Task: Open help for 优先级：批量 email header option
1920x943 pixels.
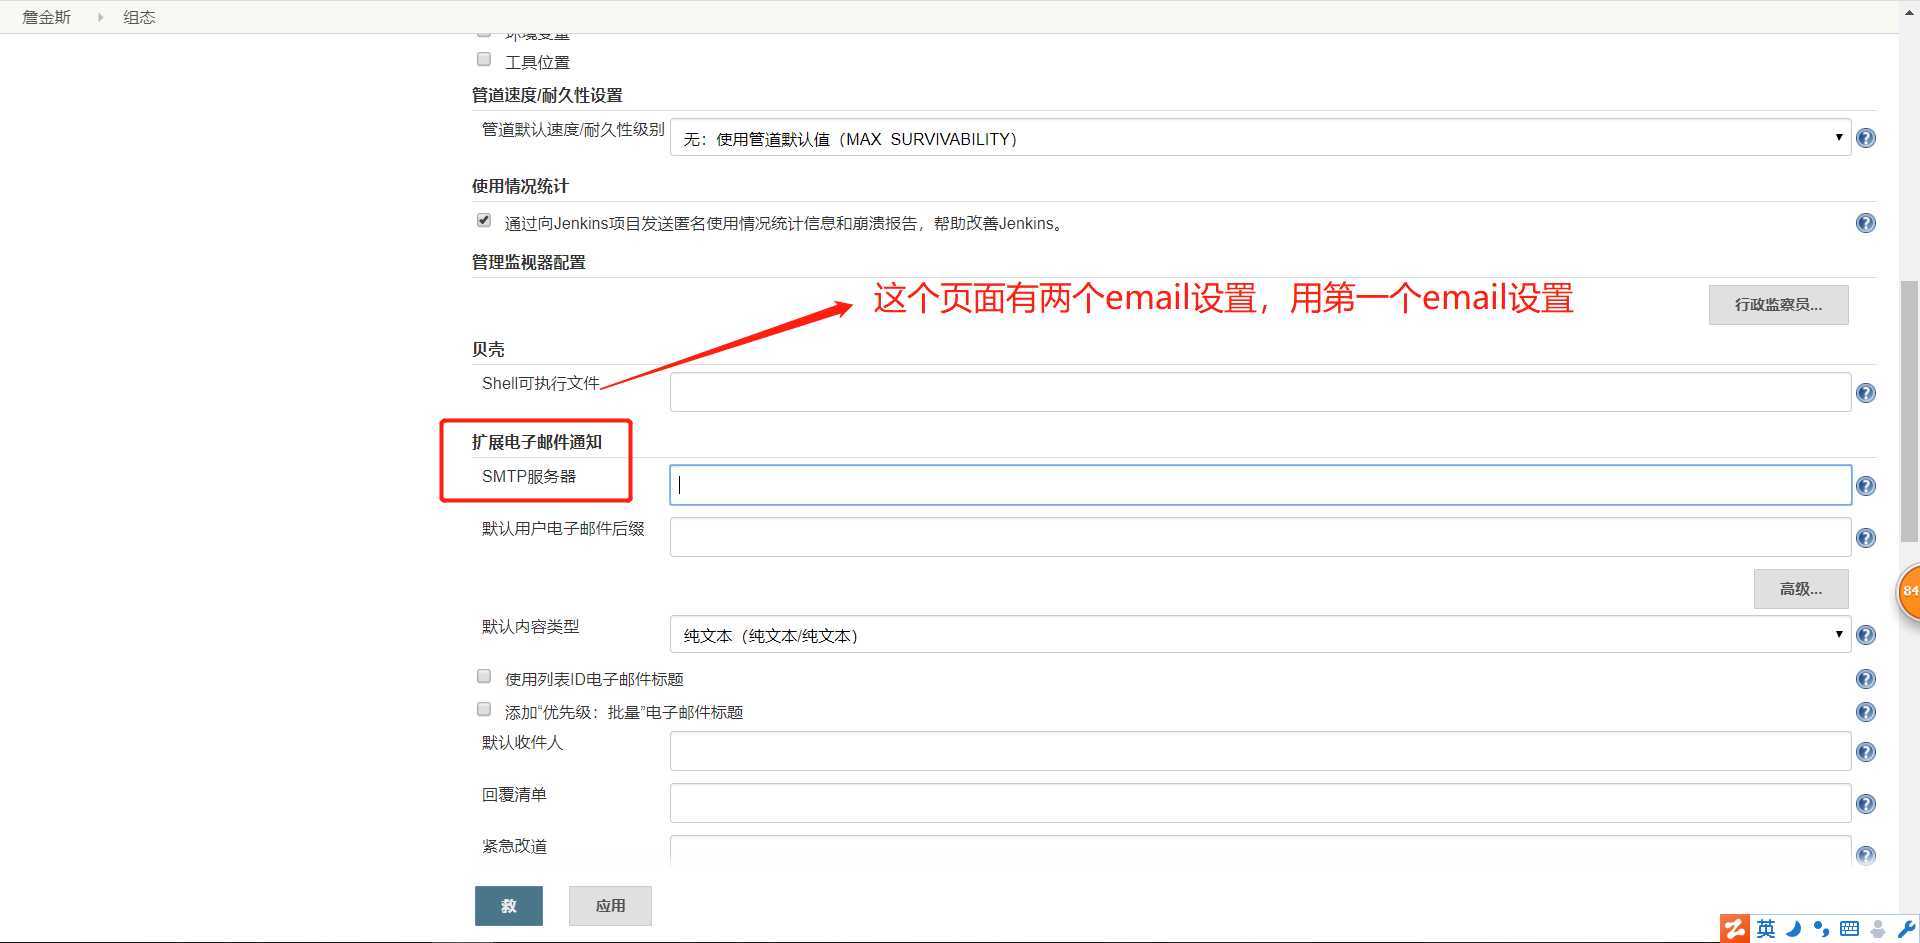Action: (x=1866, y=712)
